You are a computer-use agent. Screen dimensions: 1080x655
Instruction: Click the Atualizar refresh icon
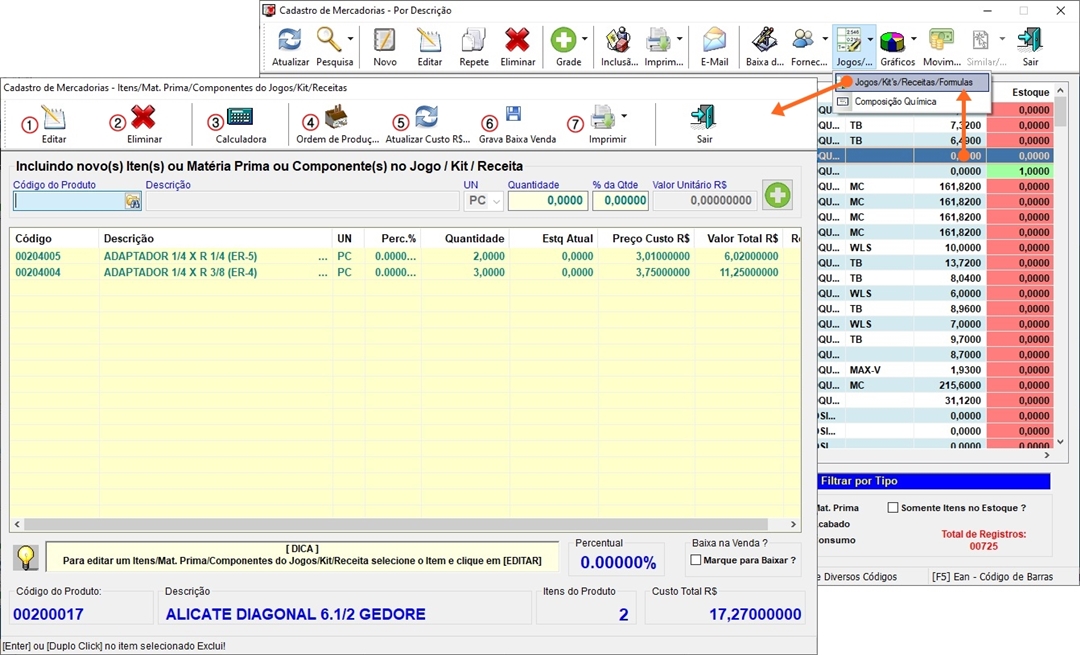(290, 41)
